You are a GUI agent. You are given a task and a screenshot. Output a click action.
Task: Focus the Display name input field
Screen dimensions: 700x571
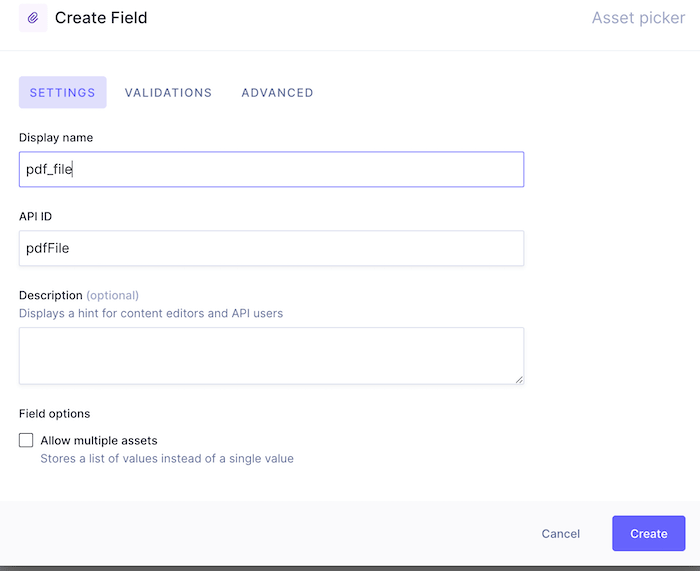pyautogui.click(x=271, y=169)
